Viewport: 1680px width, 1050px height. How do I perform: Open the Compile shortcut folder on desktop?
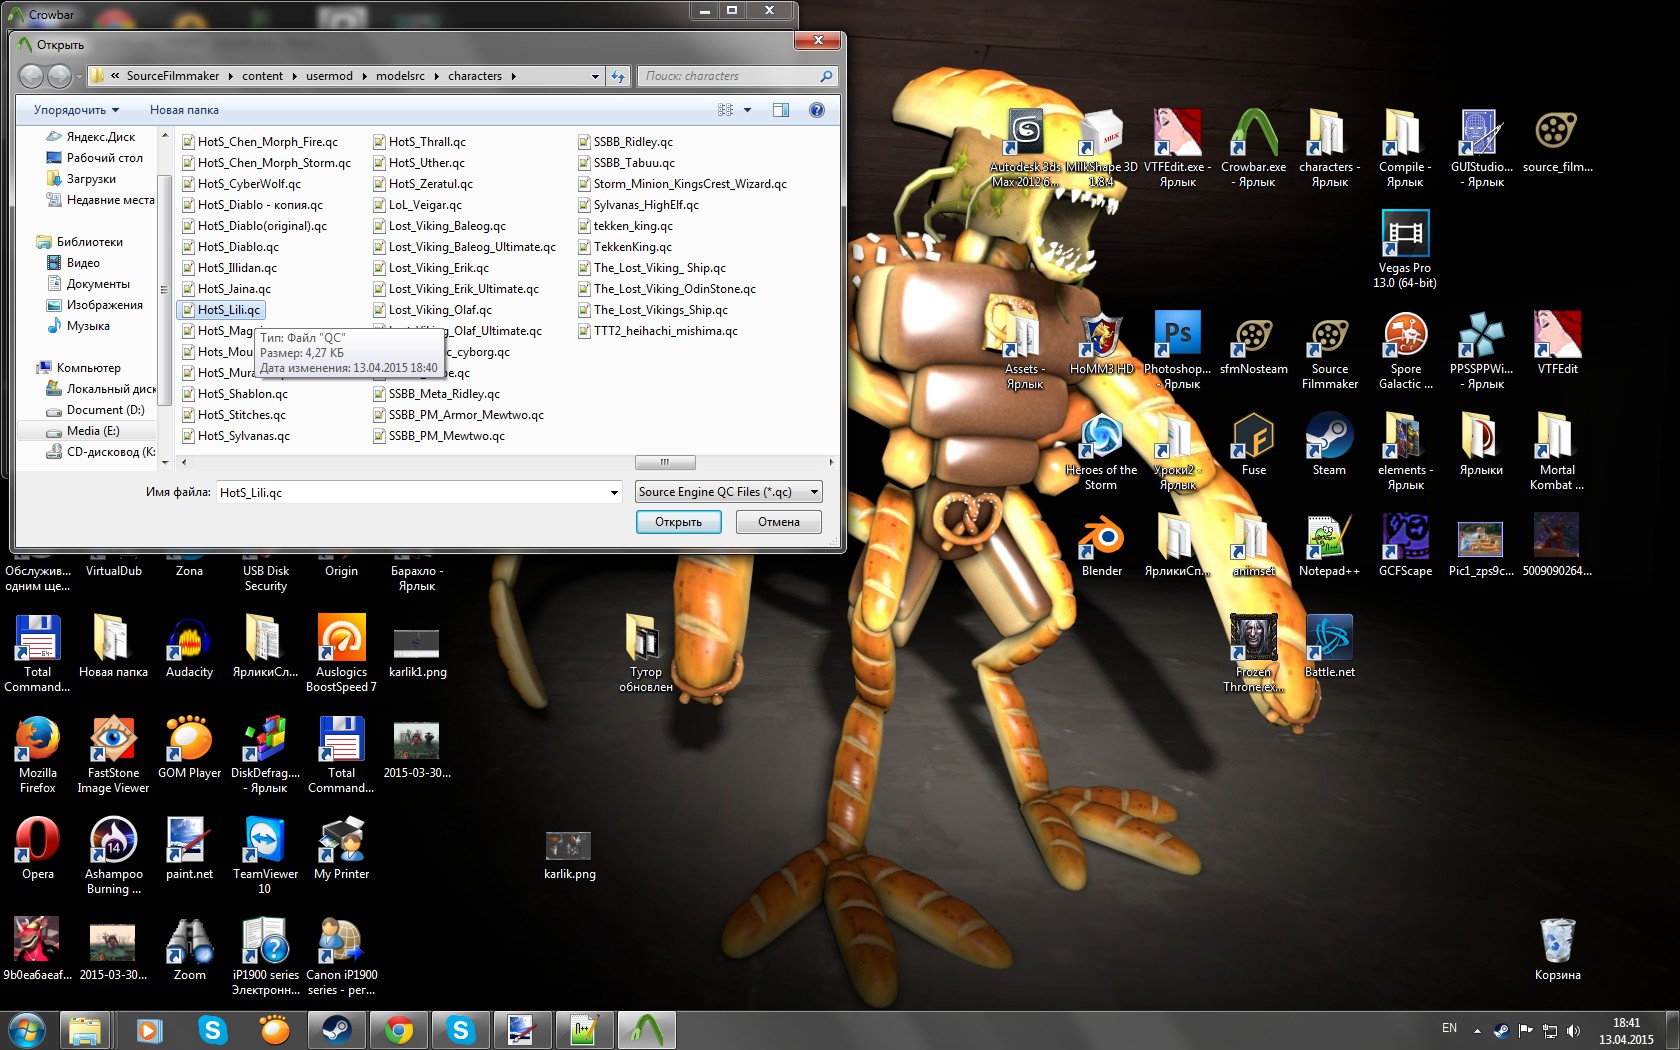[1405, 148]
